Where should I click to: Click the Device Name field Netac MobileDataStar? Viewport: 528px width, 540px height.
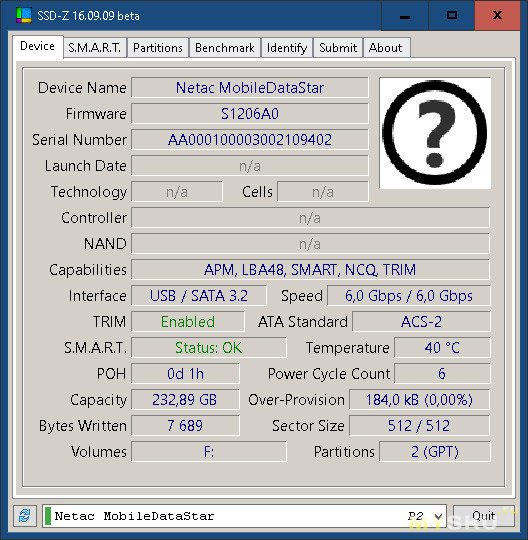pyautogui.click(x=250, y=88)
